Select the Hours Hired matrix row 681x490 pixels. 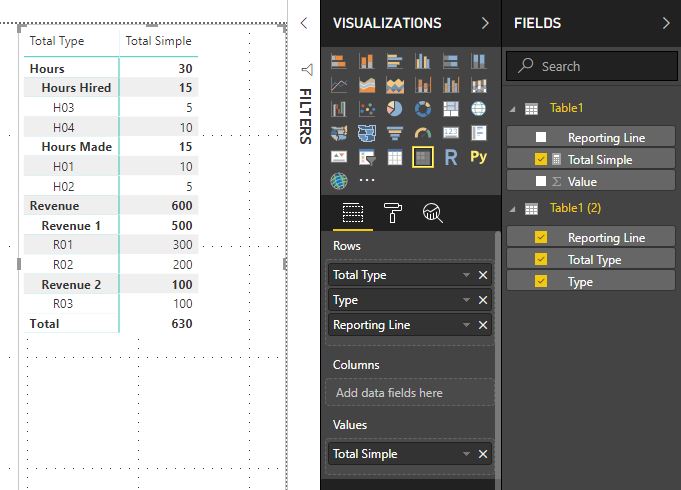(111, 88)
